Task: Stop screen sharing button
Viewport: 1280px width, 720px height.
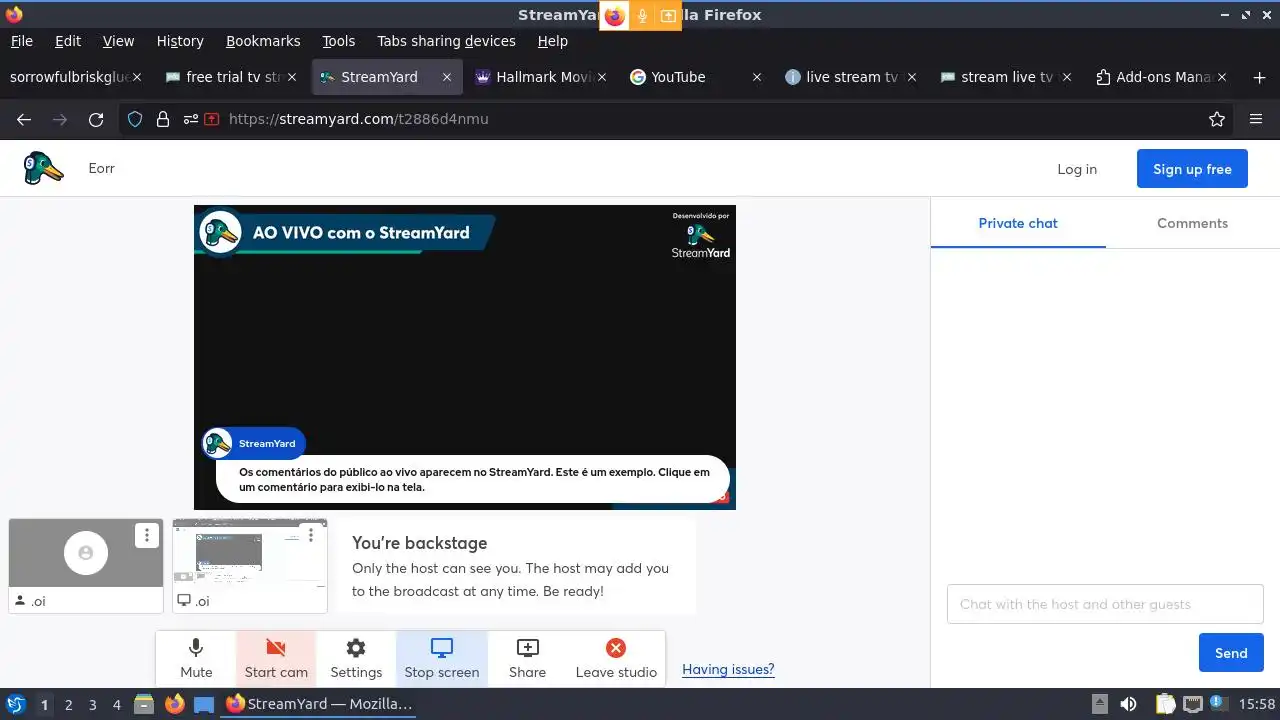Action: click(x=442, y=658)
